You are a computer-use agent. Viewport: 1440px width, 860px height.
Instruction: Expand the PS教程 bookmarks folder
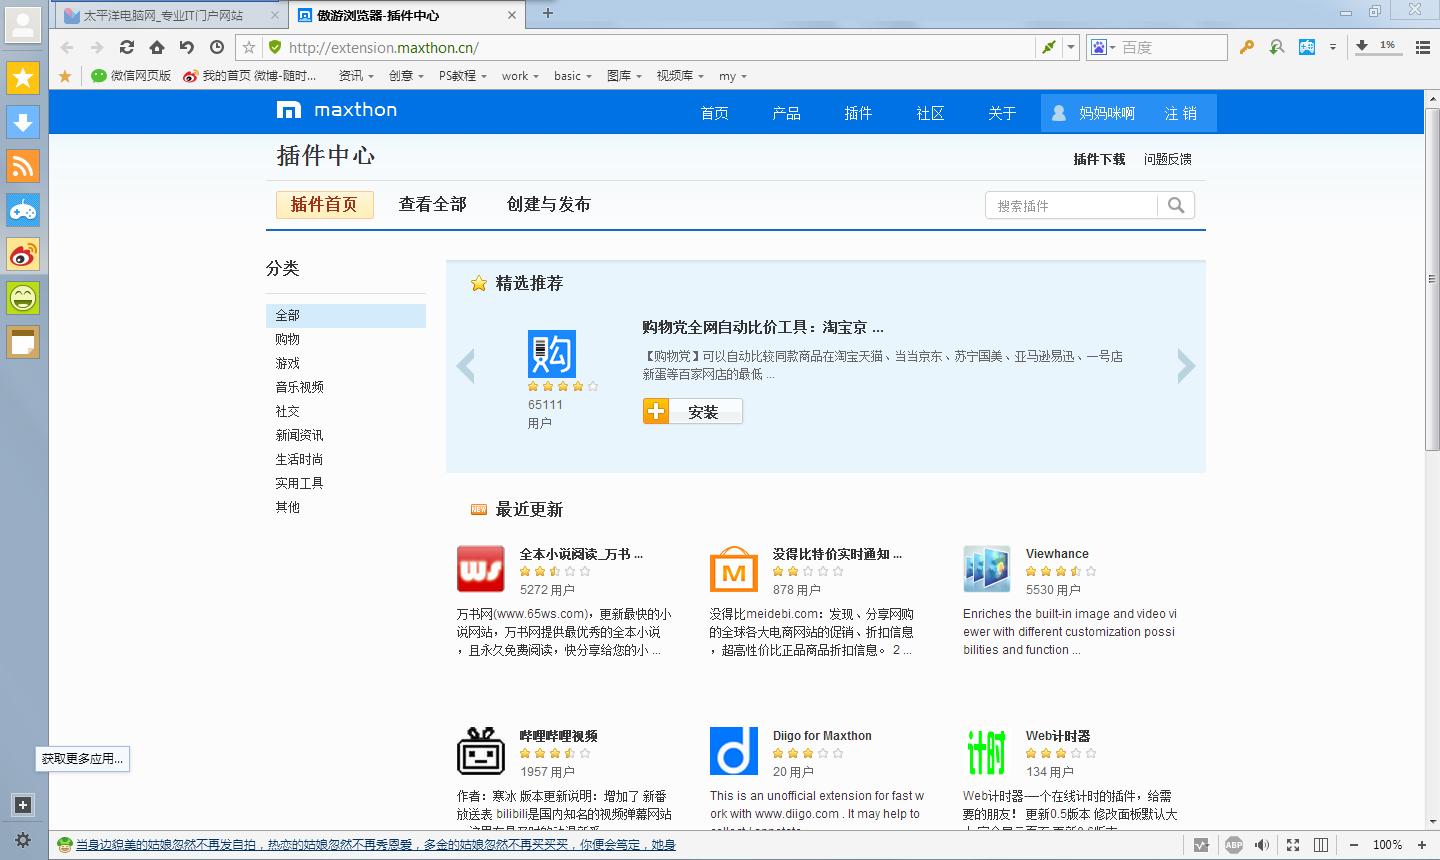tap(463, 75)
